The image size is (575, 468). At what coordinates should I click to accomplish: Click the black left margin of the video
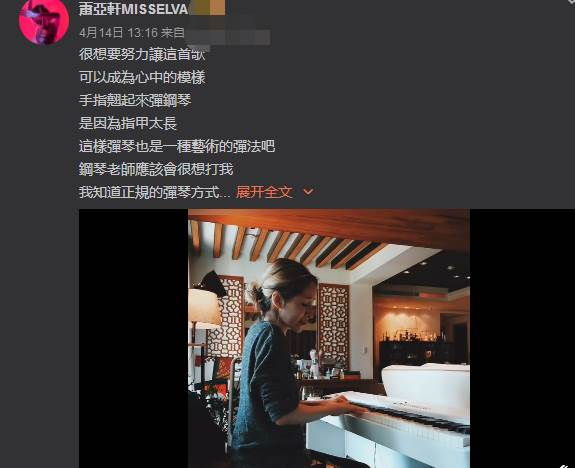click(133, 338)
